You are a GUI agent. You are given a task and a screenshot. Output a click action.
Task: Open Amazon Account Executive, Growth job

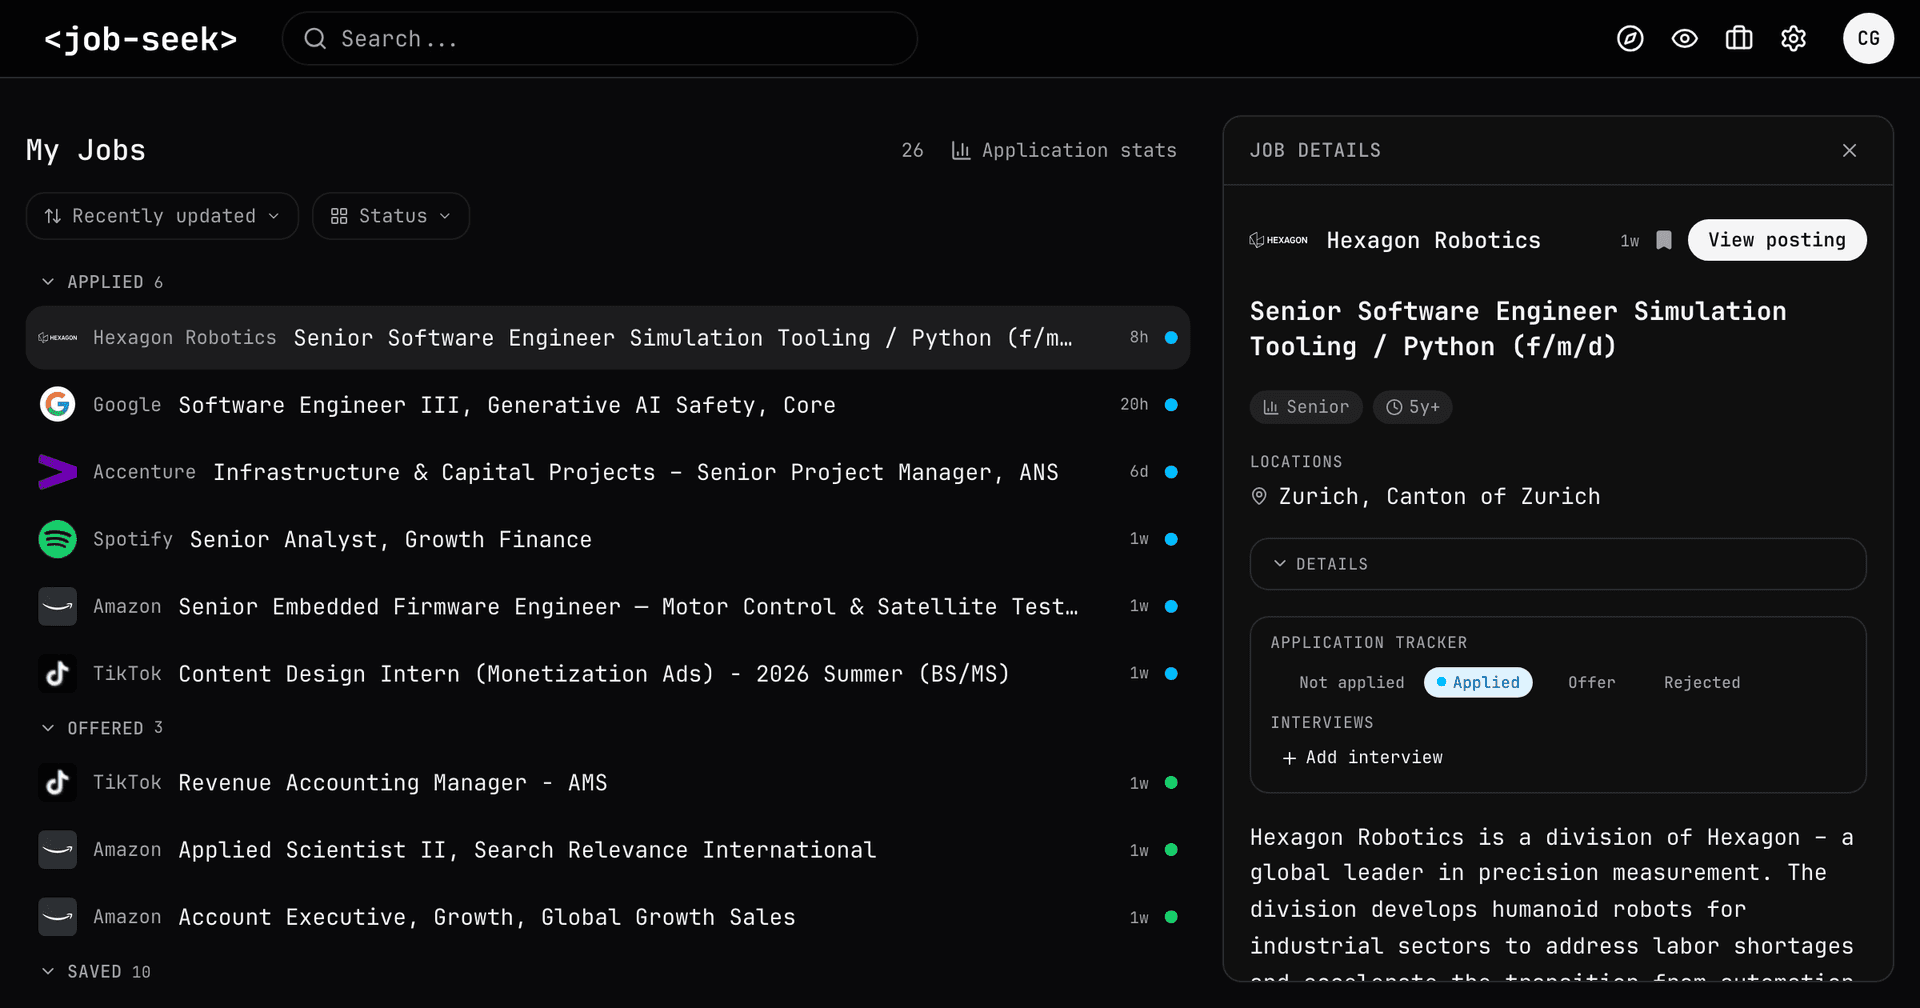click(x=608, y=916)
